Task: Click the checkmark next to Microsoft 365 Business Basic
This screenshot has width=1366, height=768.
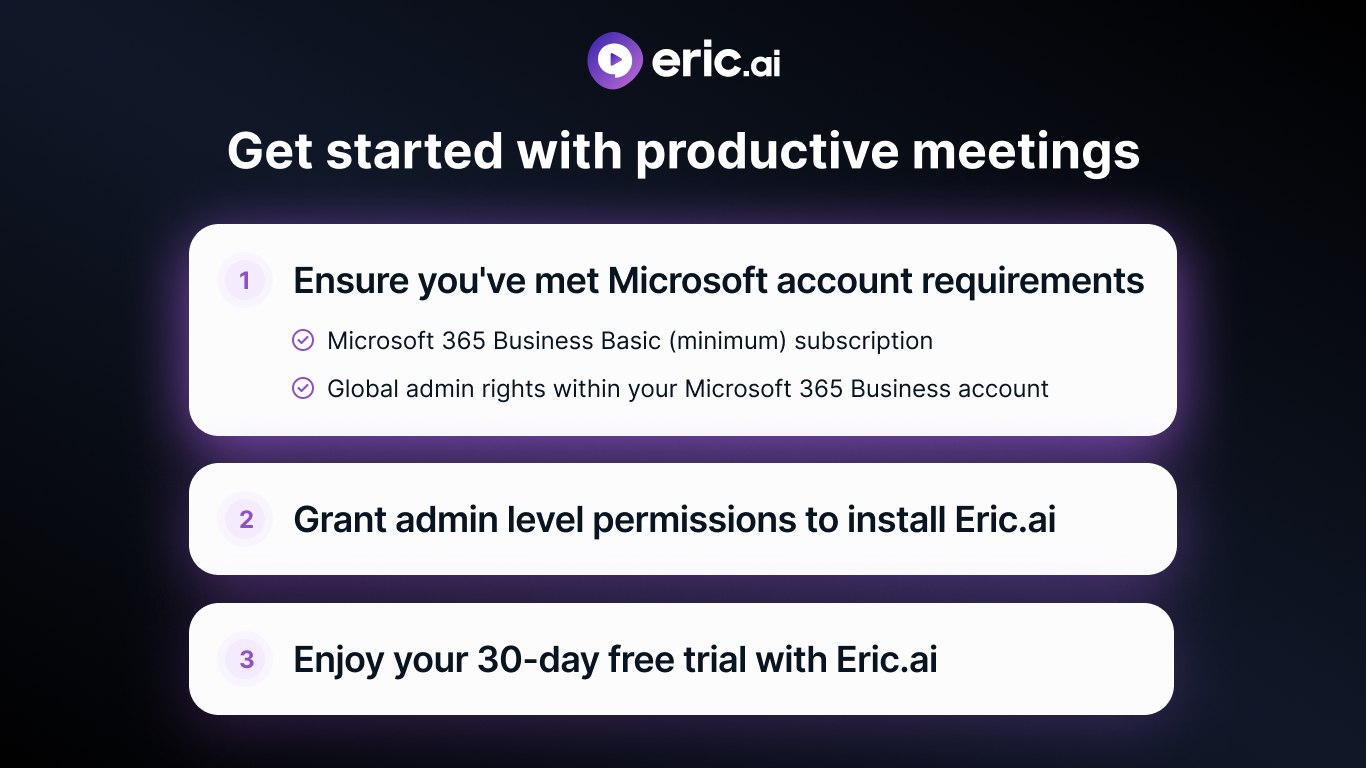Action: click(303, 341)
